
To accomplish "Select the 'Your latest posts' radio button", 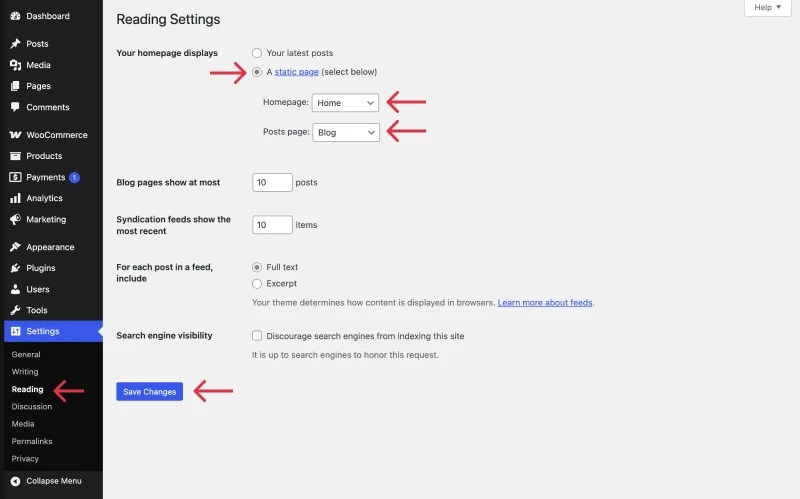I will [258, 53].
